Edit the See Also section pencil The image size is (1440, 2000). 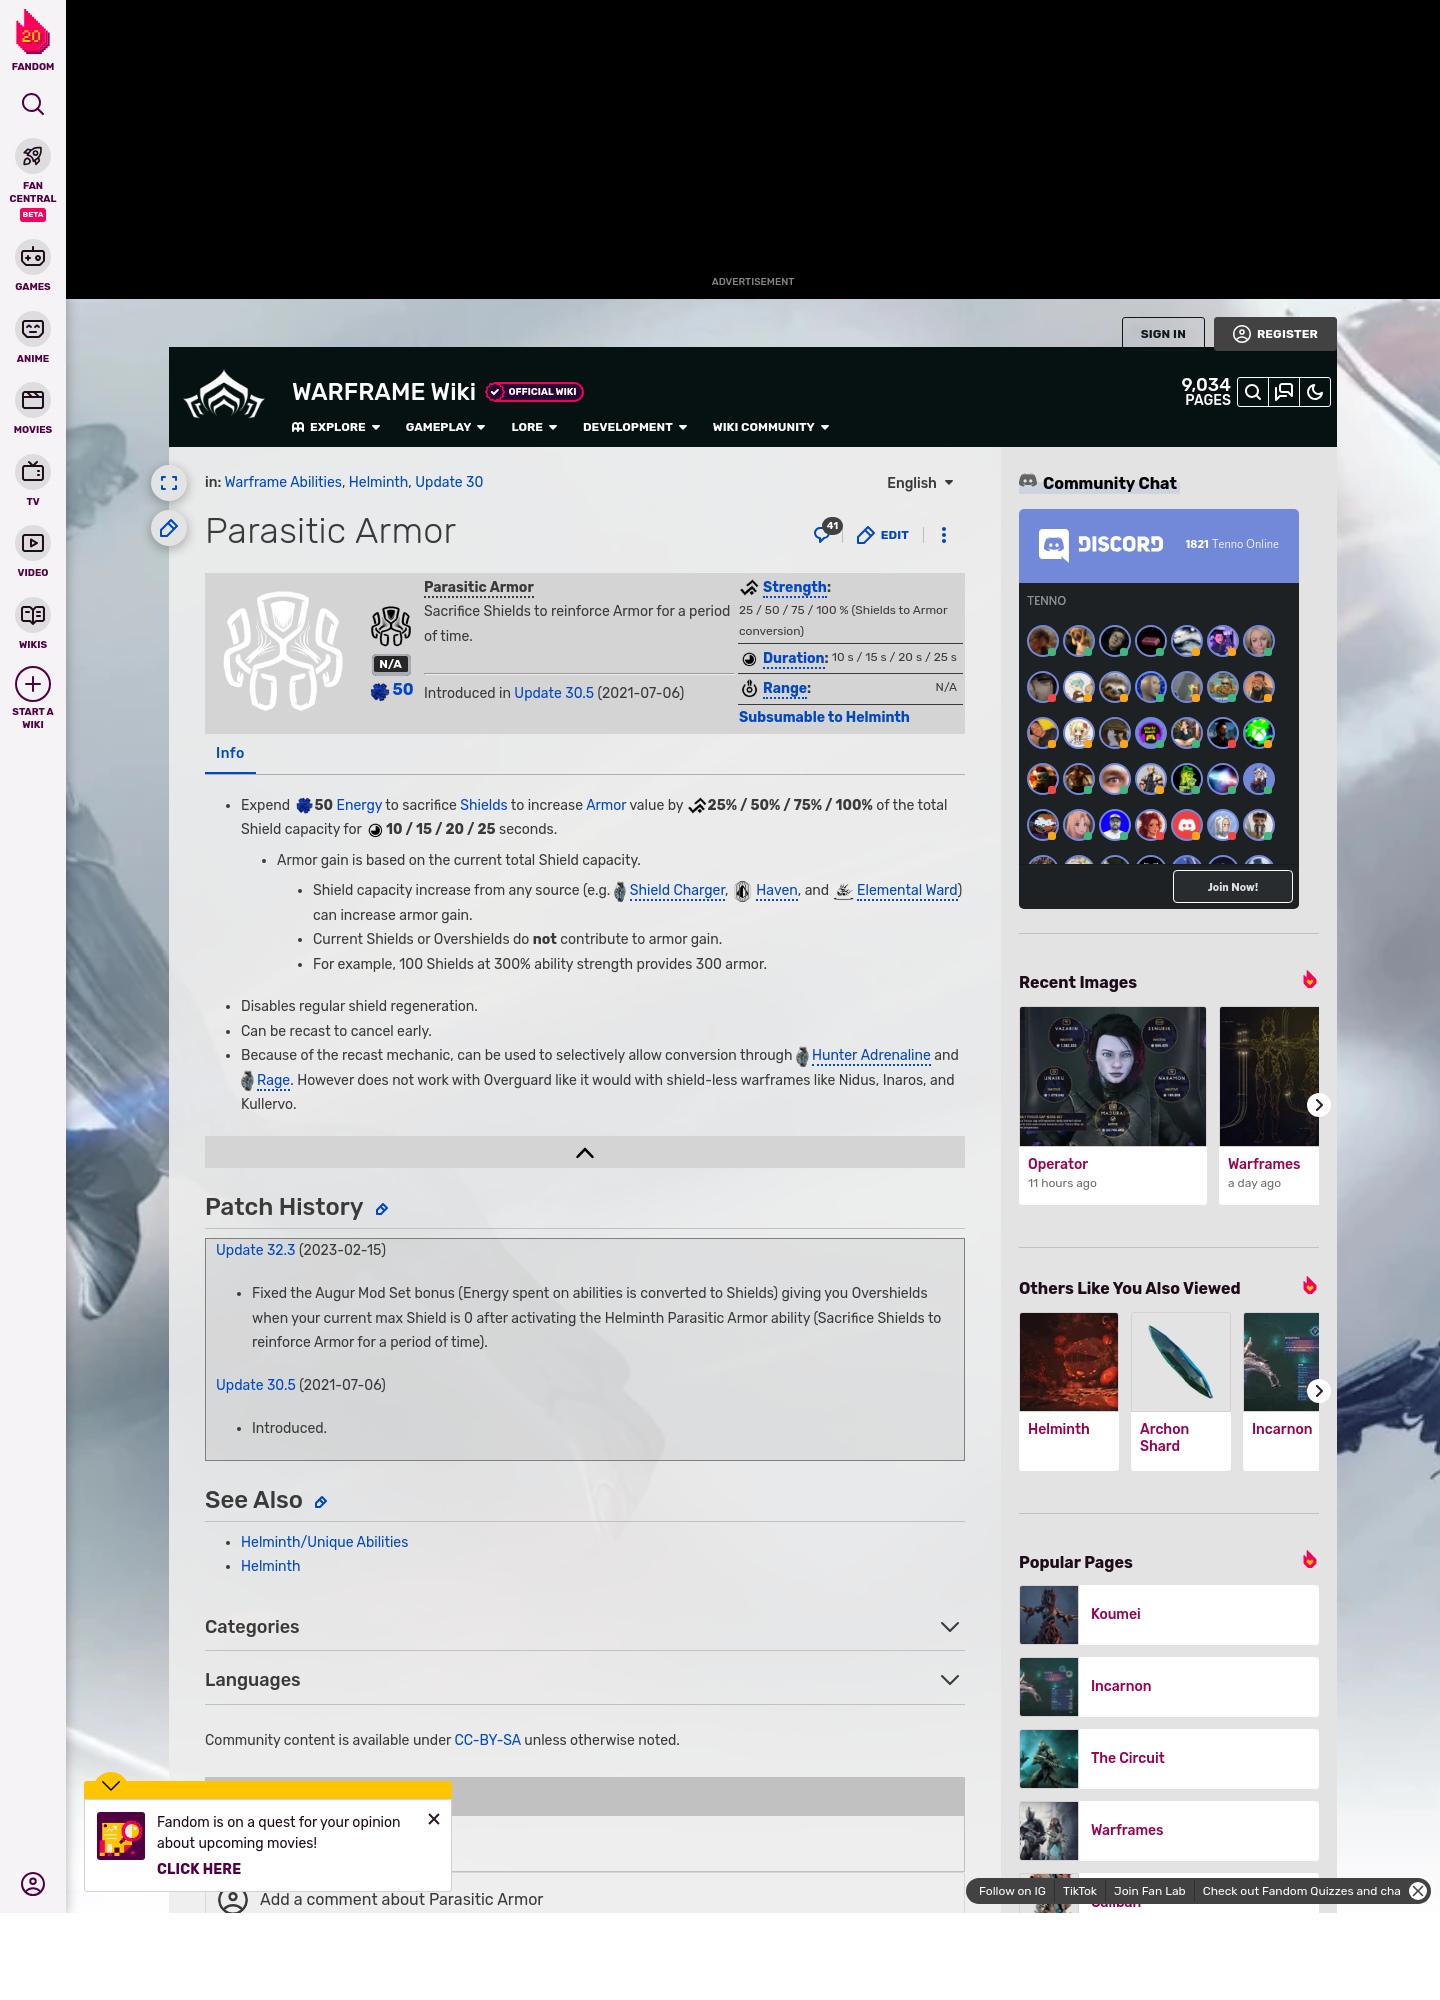click(x=321, y=1503)
